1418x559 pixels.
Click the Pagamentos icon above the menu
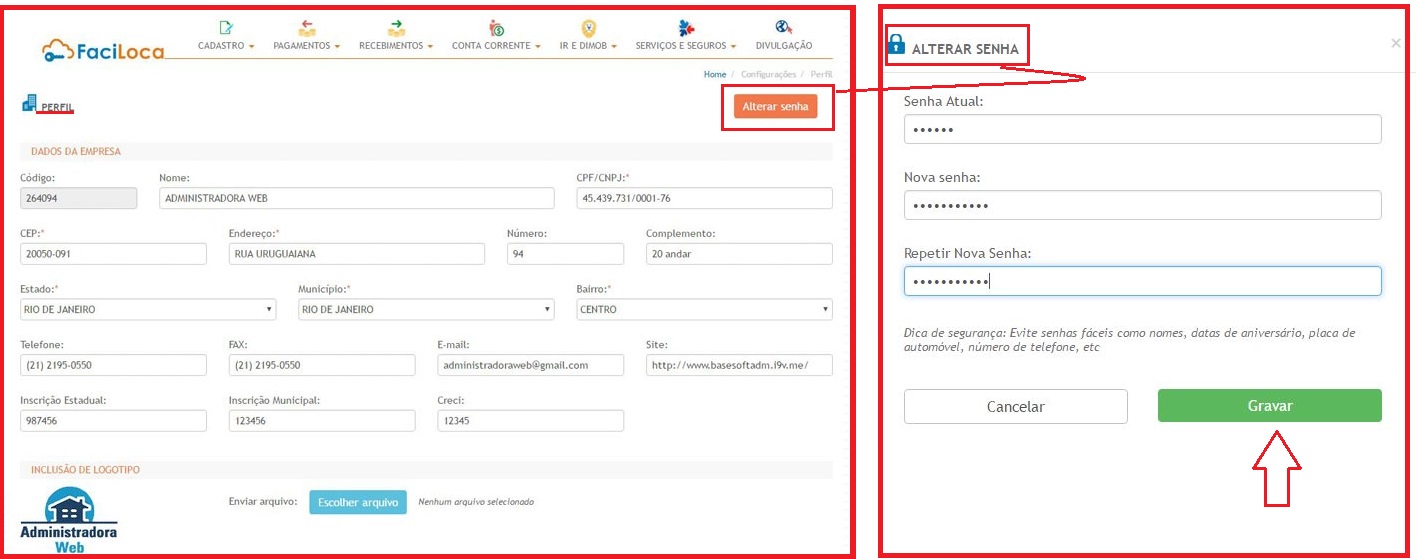coord(307,28)
